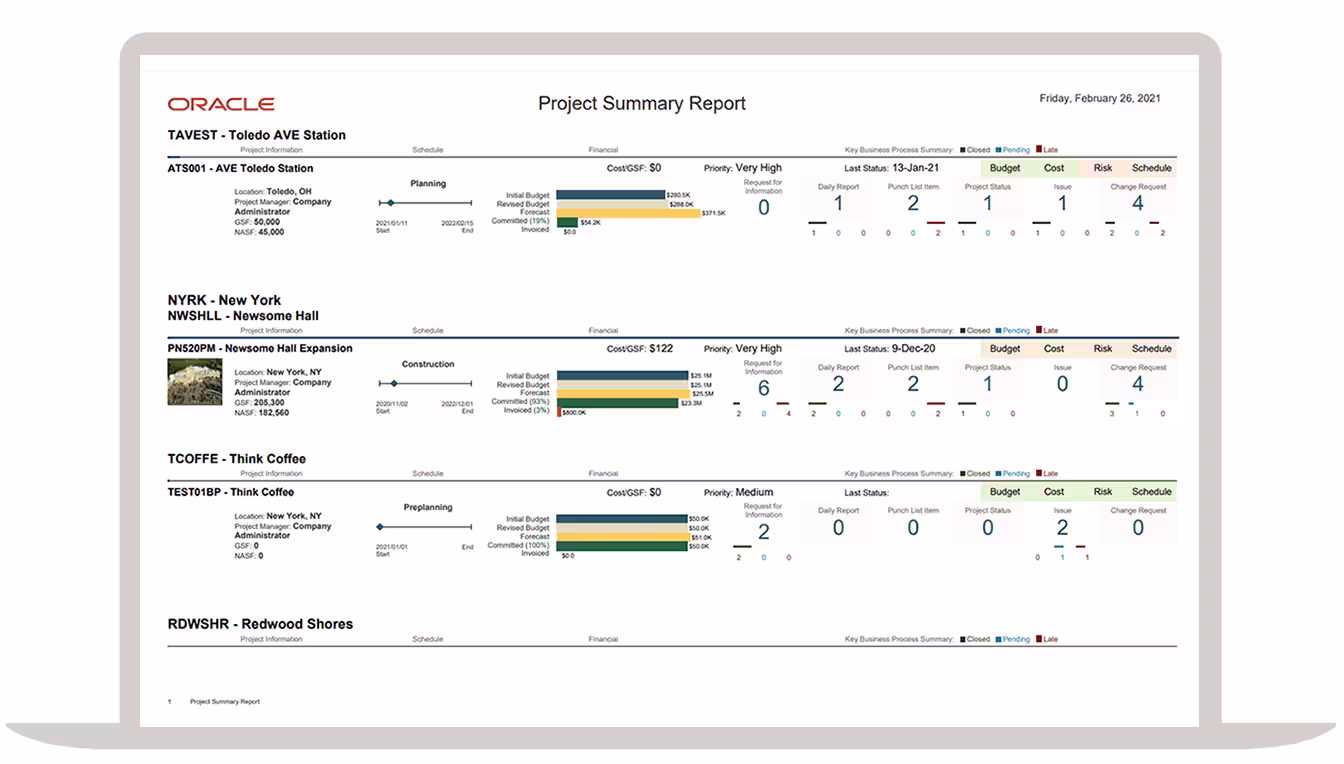Click the Newsome Hall project thumbnail image
This screenshot has height=764, width=1344.
195,381
